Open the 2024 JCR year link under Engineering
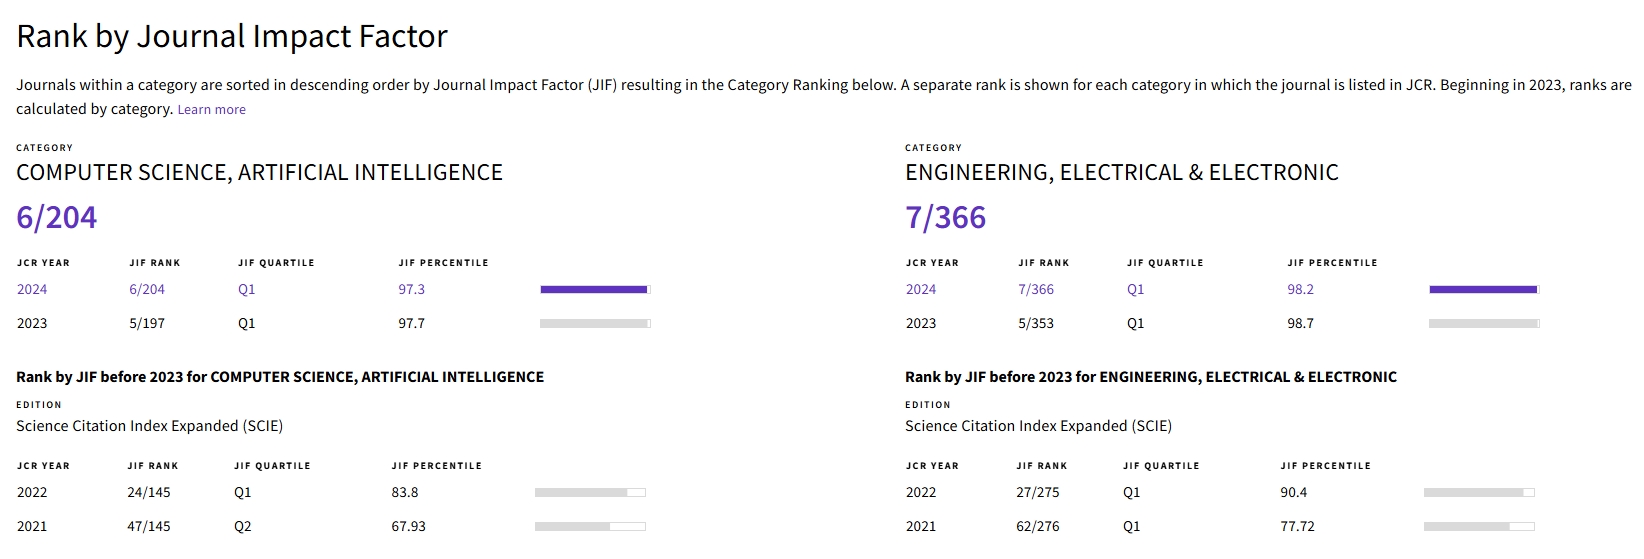The height and width of the screenshot is (559, 1644). pos(921,289)
